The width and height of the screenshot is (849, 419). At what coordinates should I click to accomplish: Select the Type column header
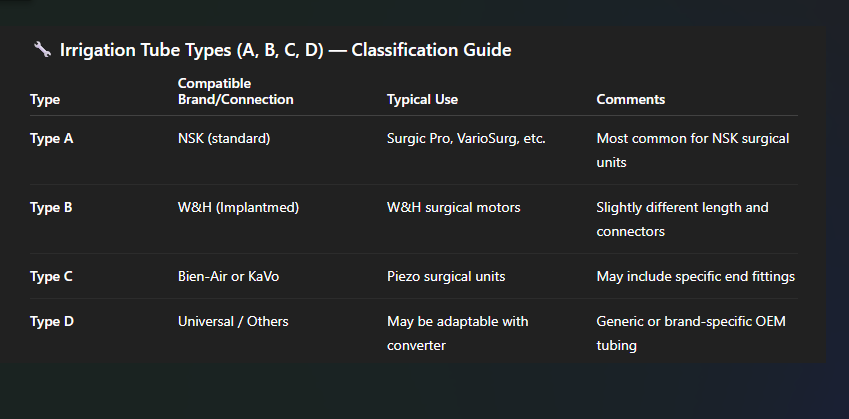click(x=45, y=100)
